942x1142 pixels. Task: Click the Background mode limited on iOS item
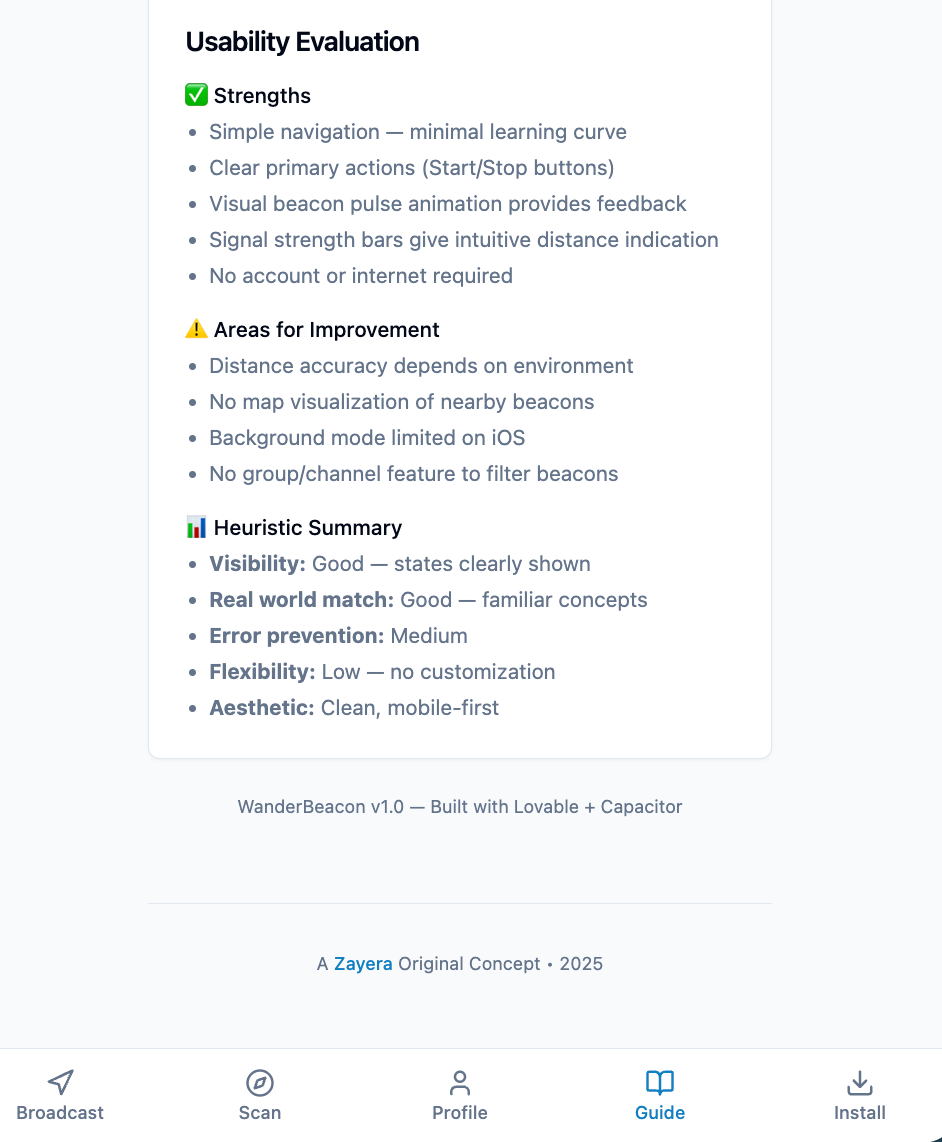(x=367, y=438)
